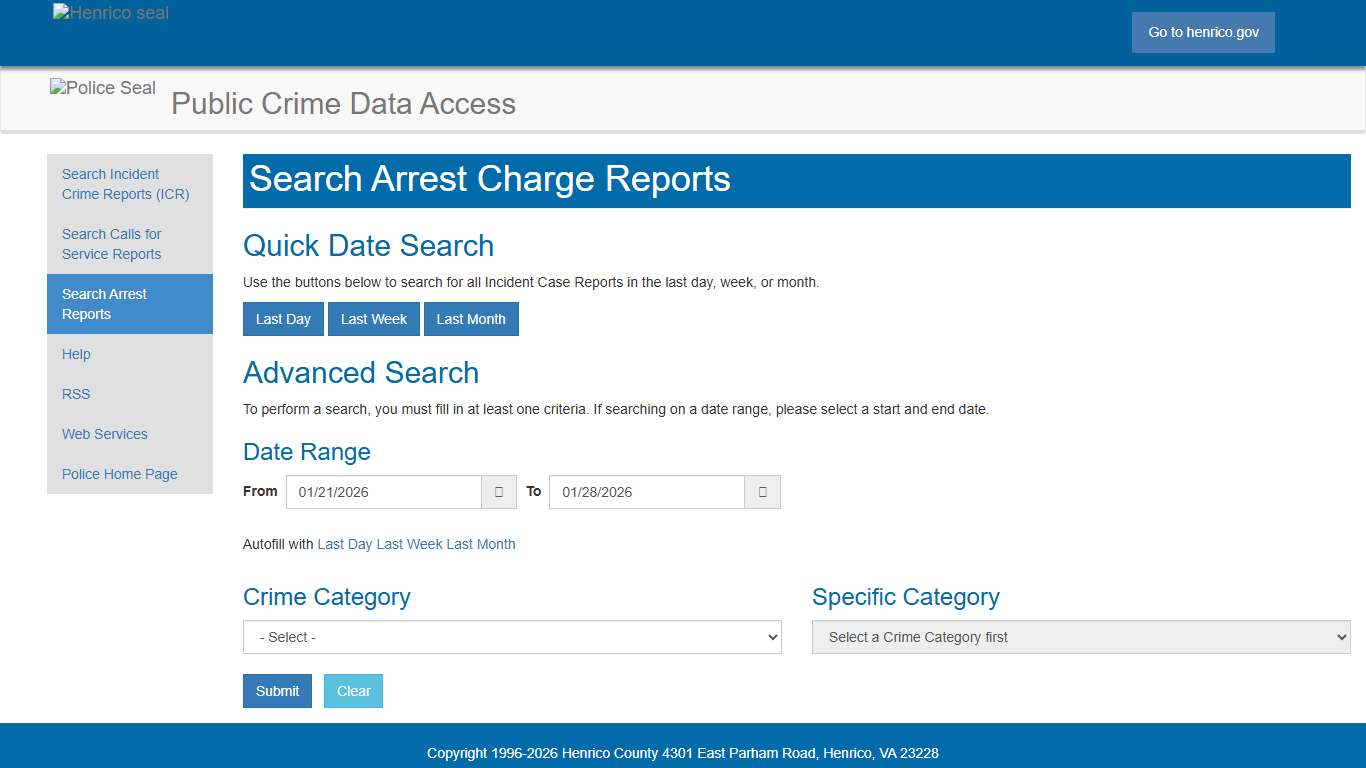Click the Henrico seal logo
The image size is (1366, 768).
coord(110,12)
